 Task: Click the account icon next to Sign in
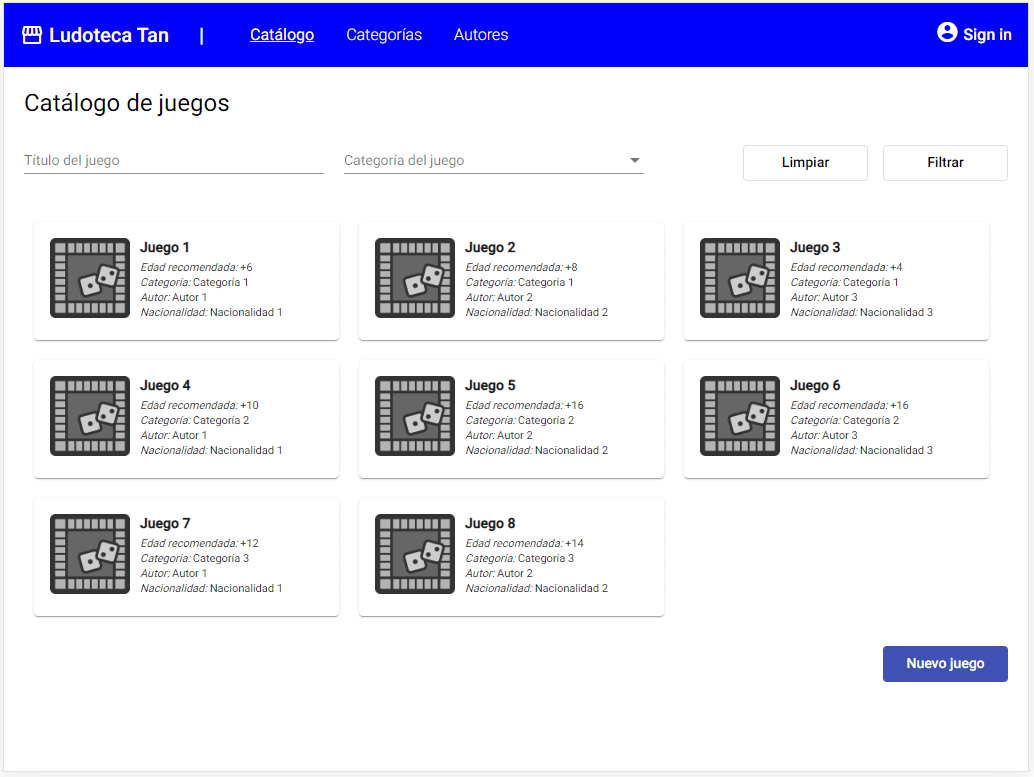click(946, 32)
